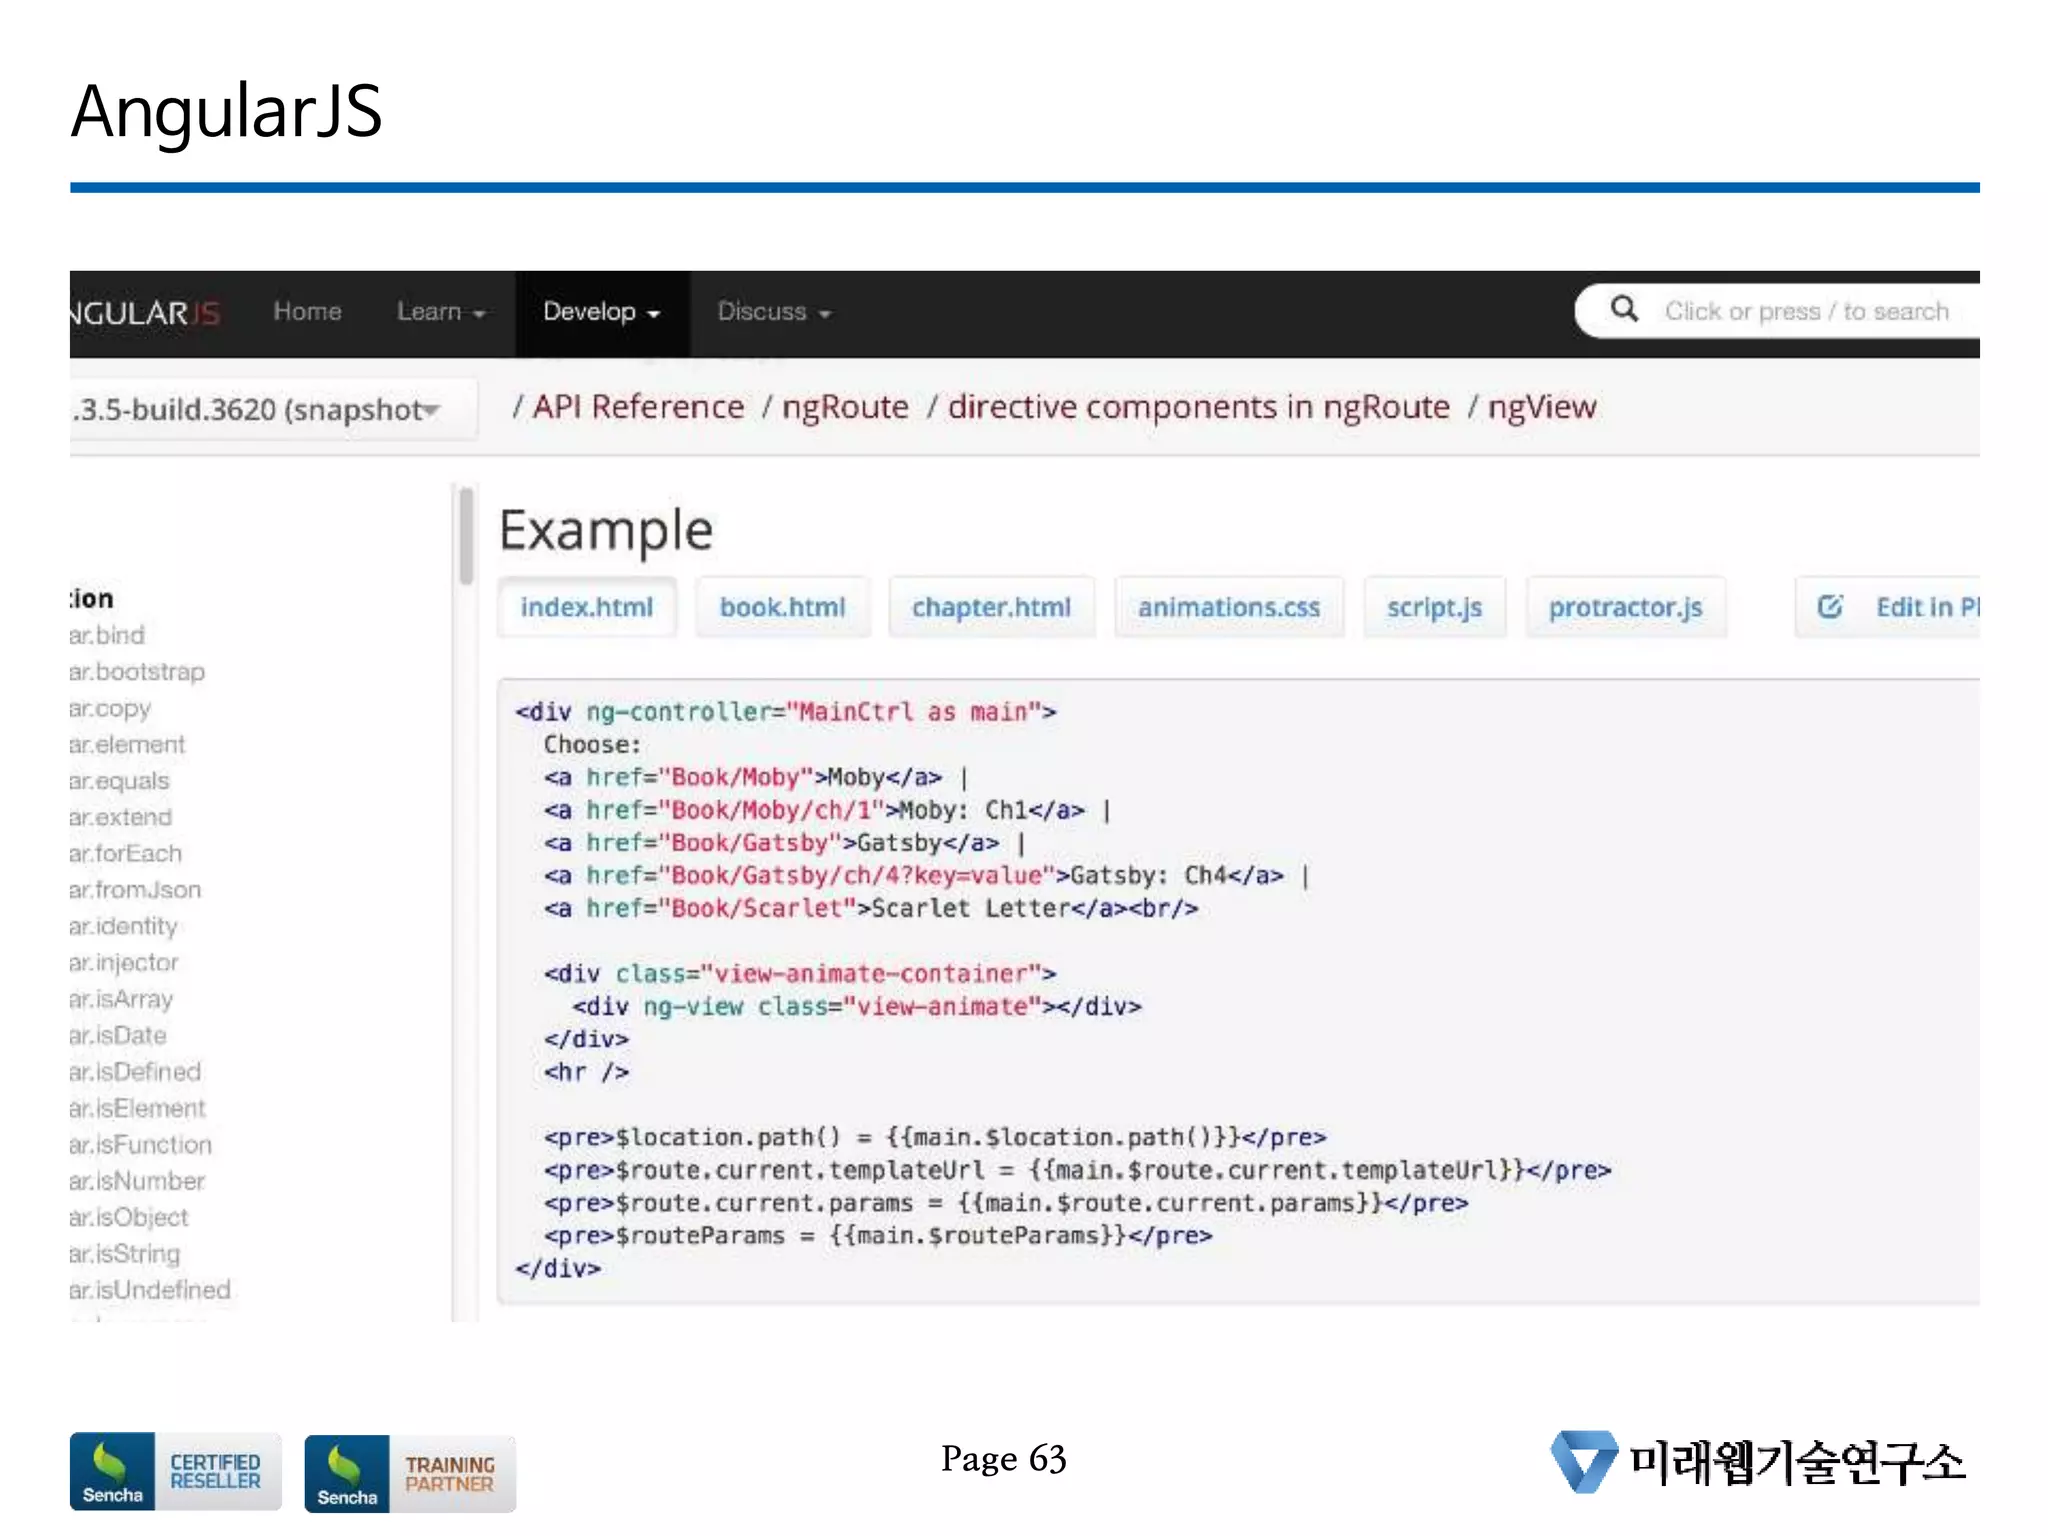
Task: Open angular.element in sidebar
Action: point(127,744)
